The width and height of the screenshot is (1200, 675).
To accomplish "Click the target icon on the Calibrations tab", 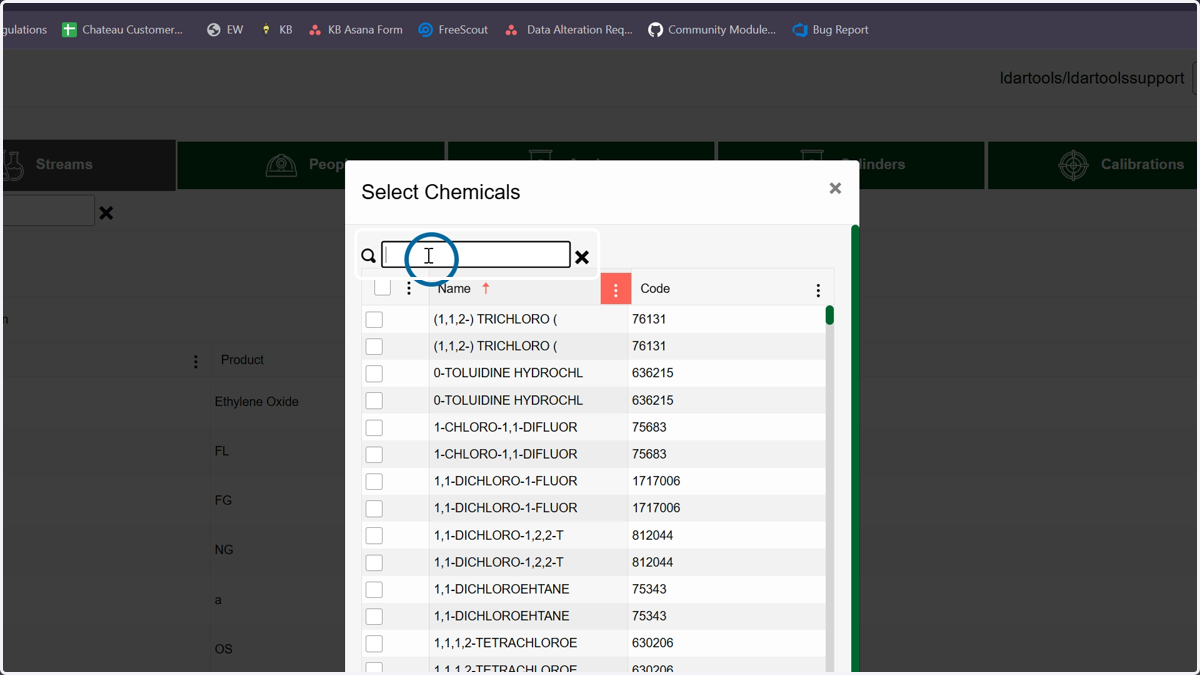I will point(1073,165).
